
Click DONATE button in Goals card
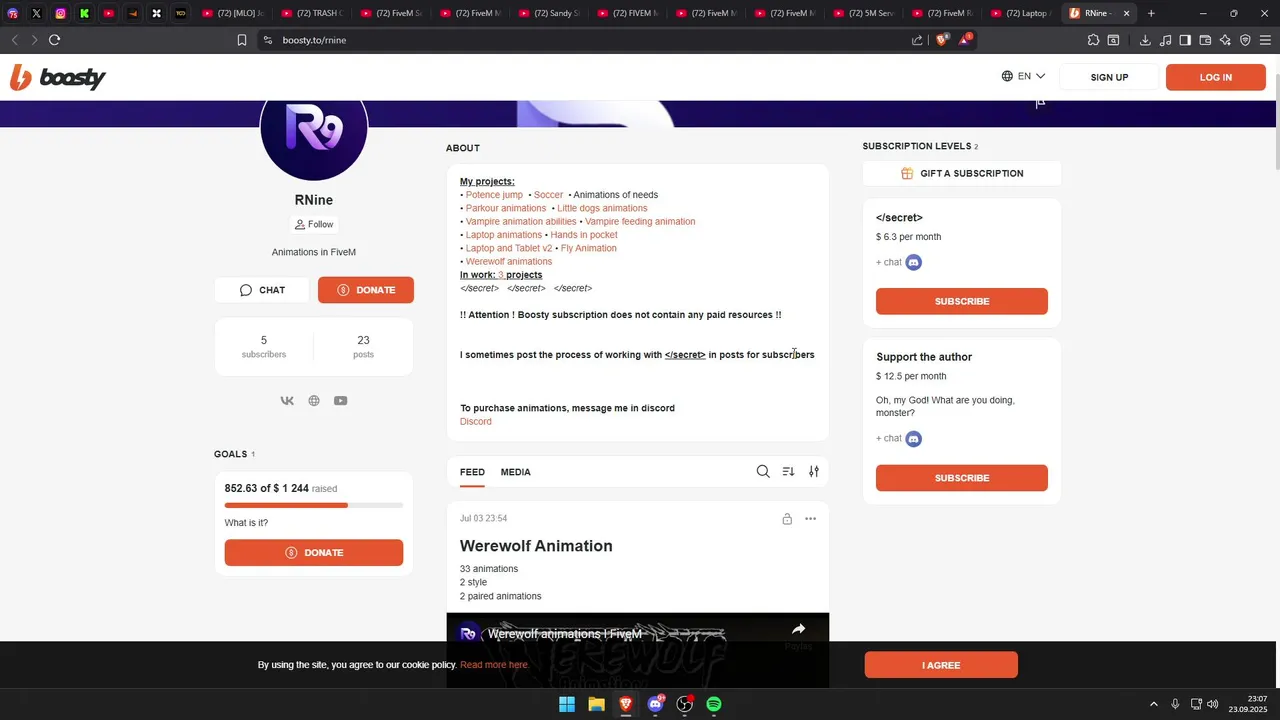pos(314,553)
